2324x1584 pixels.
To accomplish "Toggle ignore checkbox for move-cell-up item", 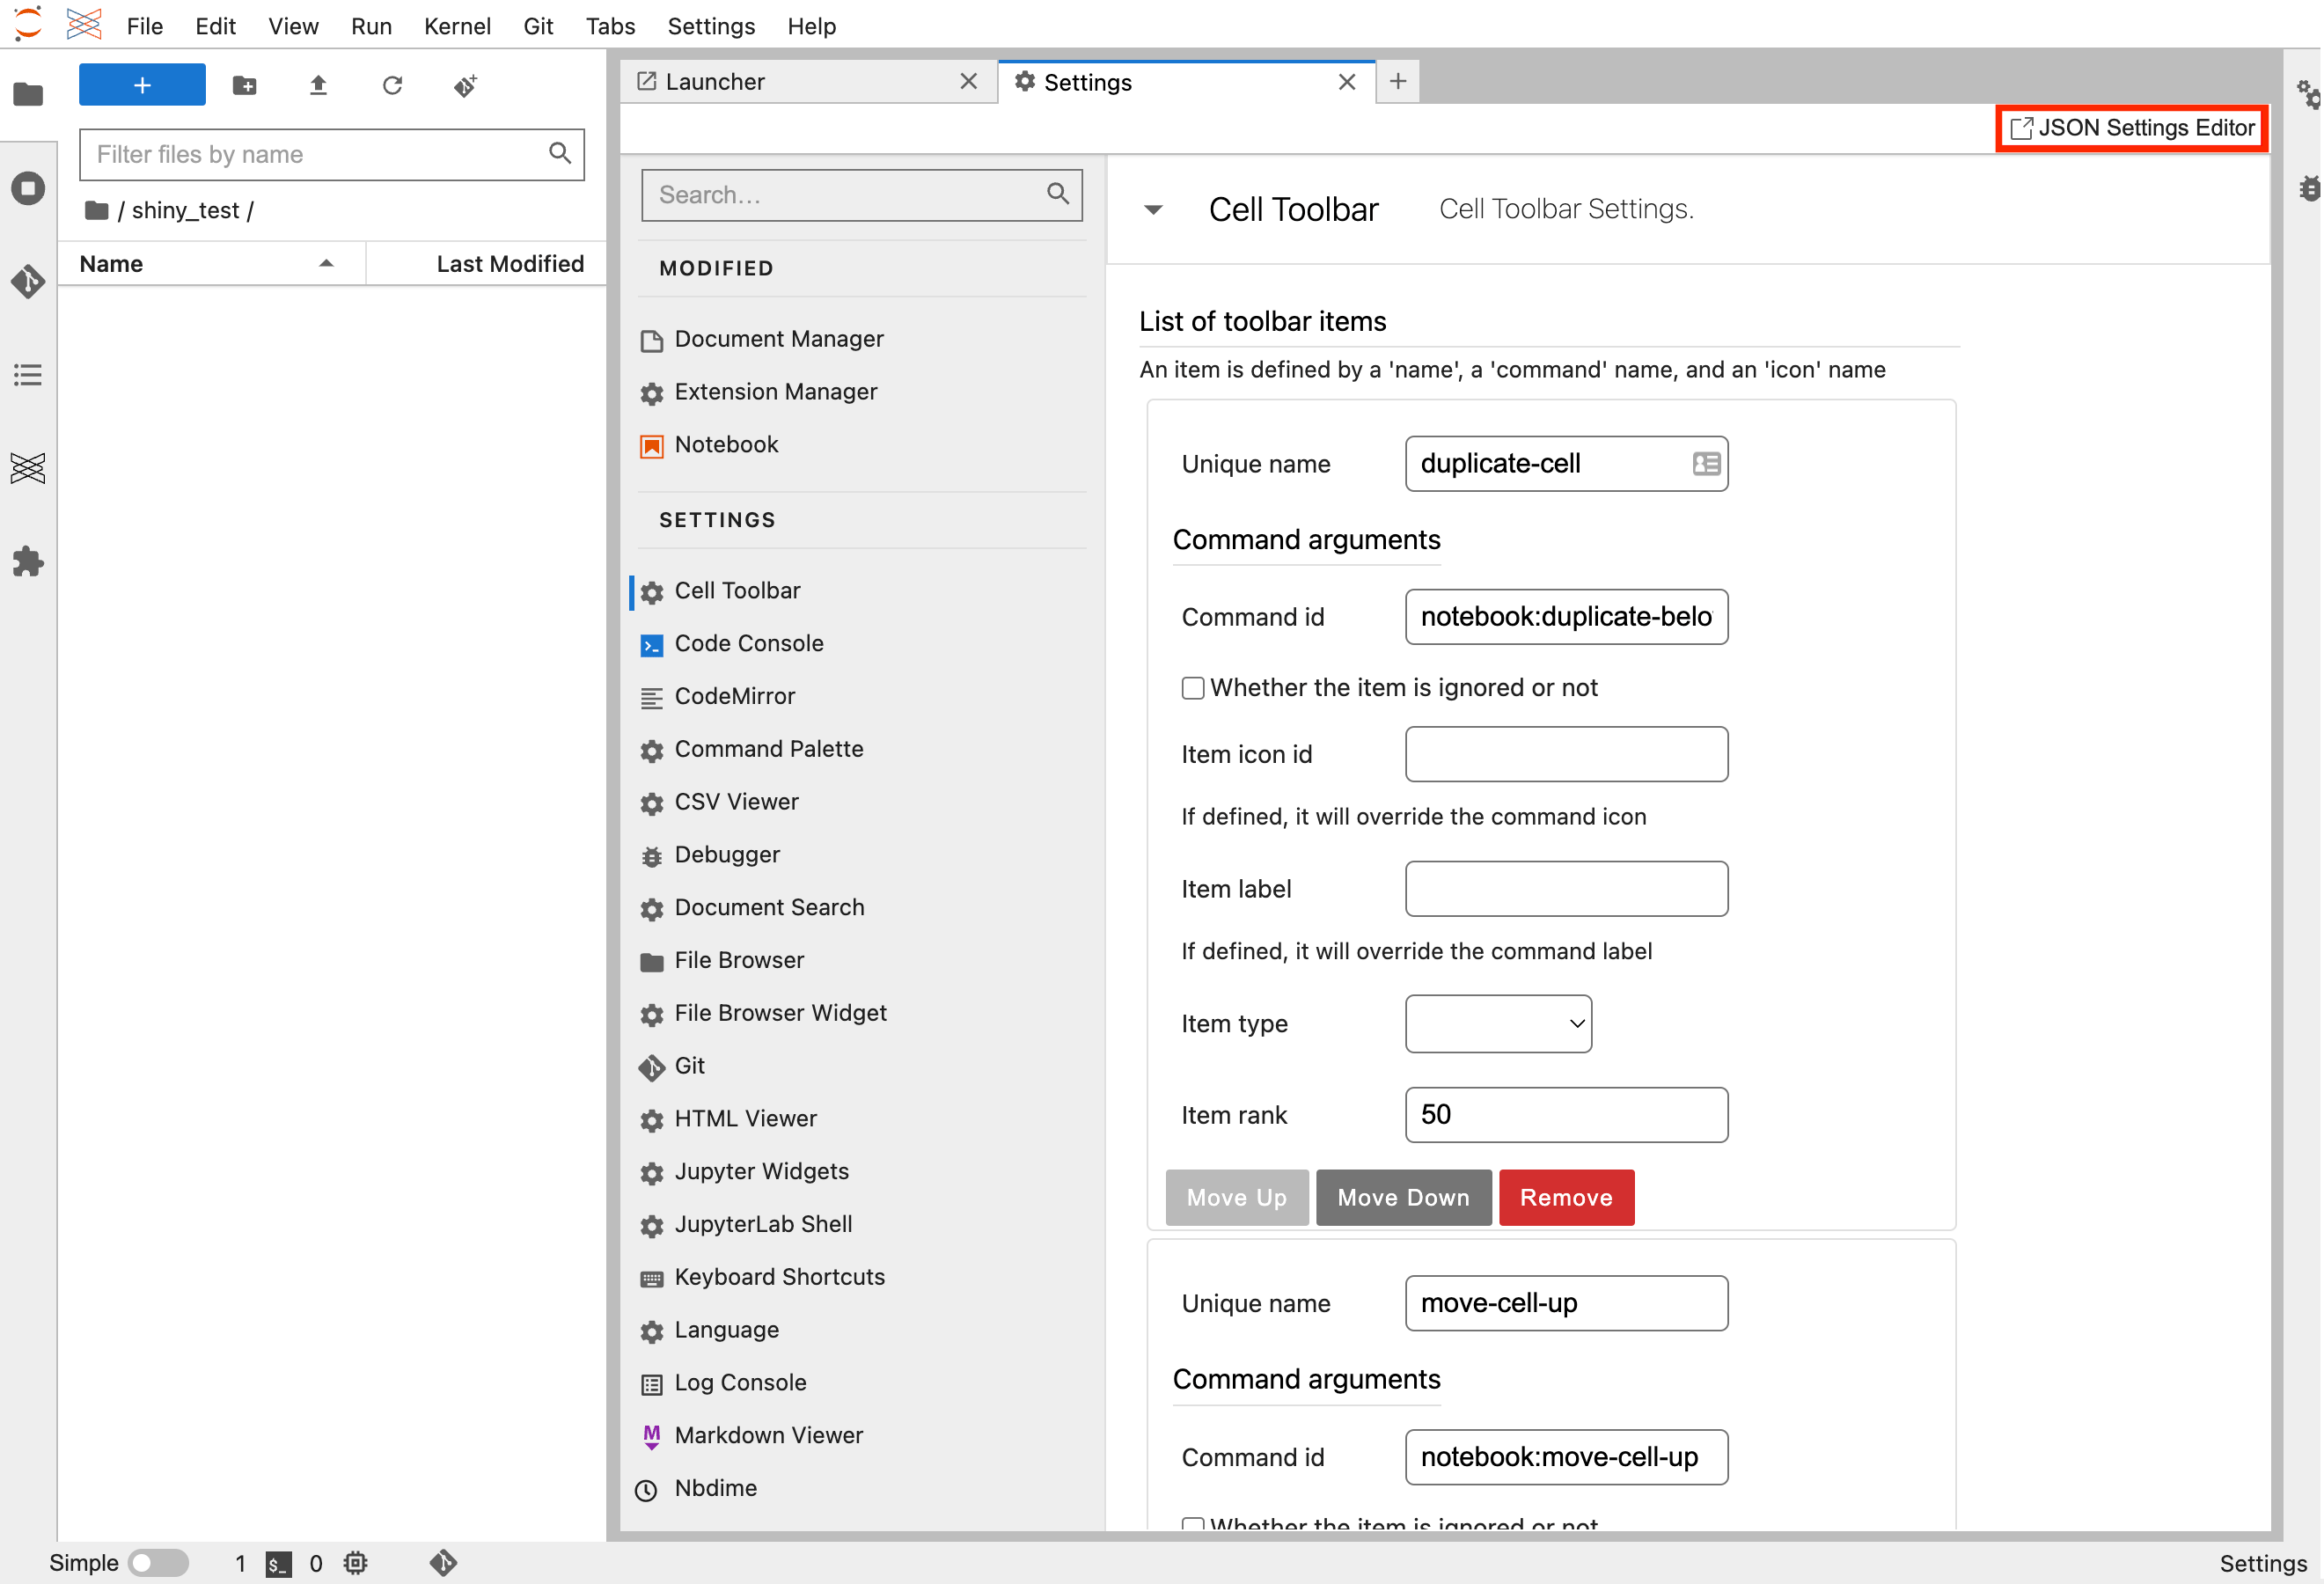I will (1193, 1524).
